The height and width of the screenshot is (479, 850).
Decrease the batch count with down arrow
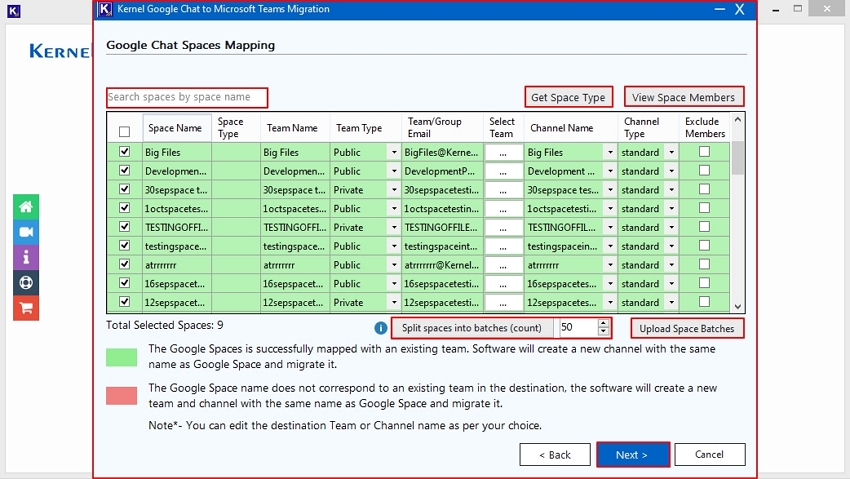pos(603,332)
